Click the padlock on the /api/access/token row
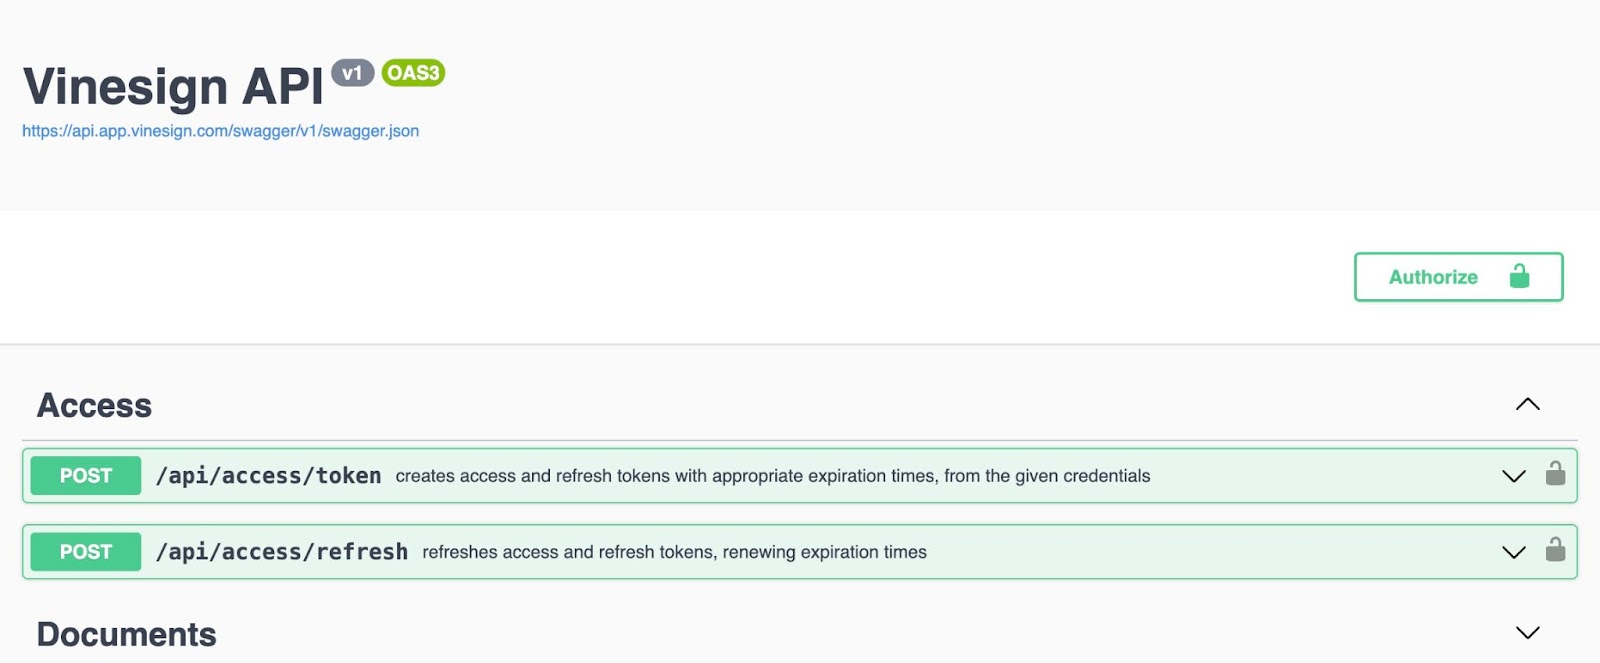1600x663 pixels. (x=1555, y=473)
